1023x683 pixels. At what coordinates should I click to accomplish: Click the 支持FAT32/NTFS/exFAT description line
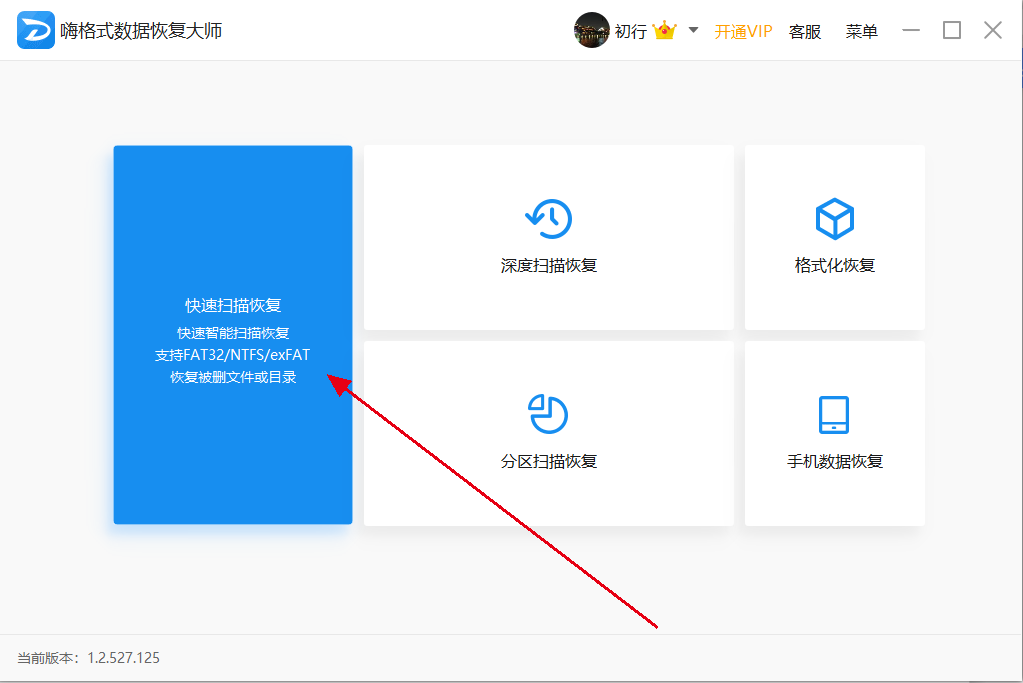coord(232,355)
